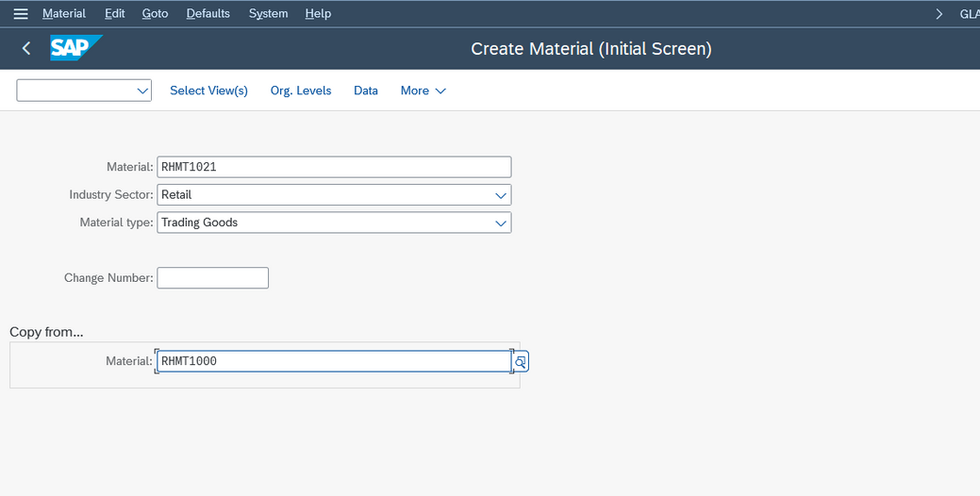980x496 pixels.
Task: Click the Create Material (Initial Screen) title
Action: click(x=591, y=49)
